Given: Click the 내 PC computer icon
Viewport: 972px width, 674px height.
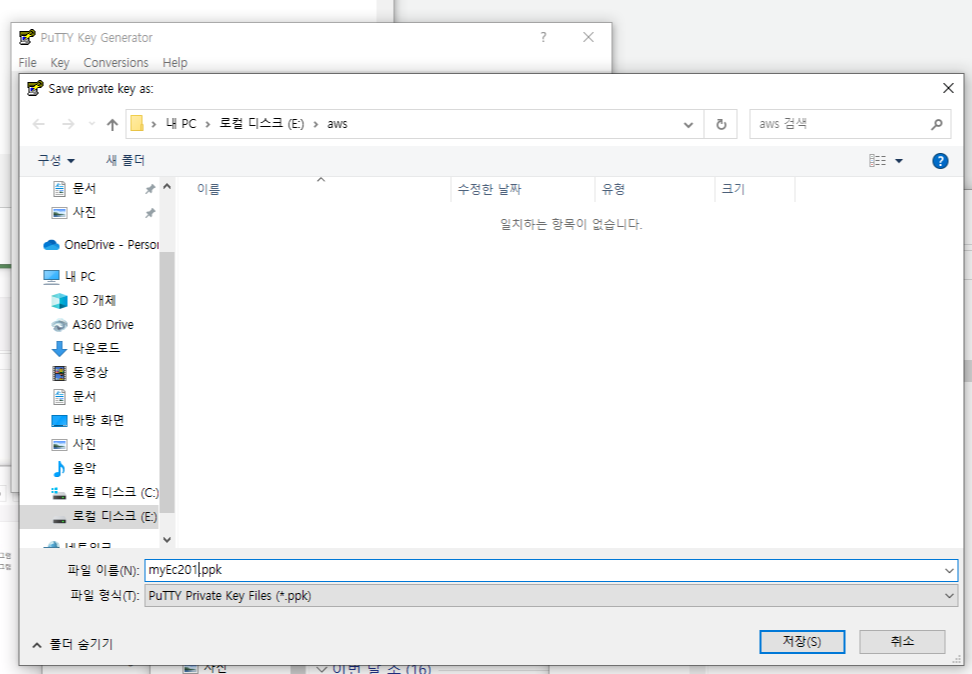Looking at the screenshot, I should coord(51,277).
